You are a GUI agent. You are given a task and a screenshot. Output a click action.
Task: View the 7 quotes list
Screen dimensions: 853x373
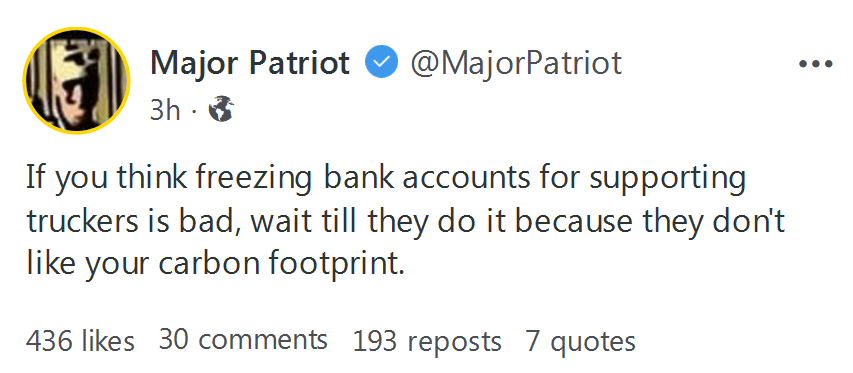point(580,343)
